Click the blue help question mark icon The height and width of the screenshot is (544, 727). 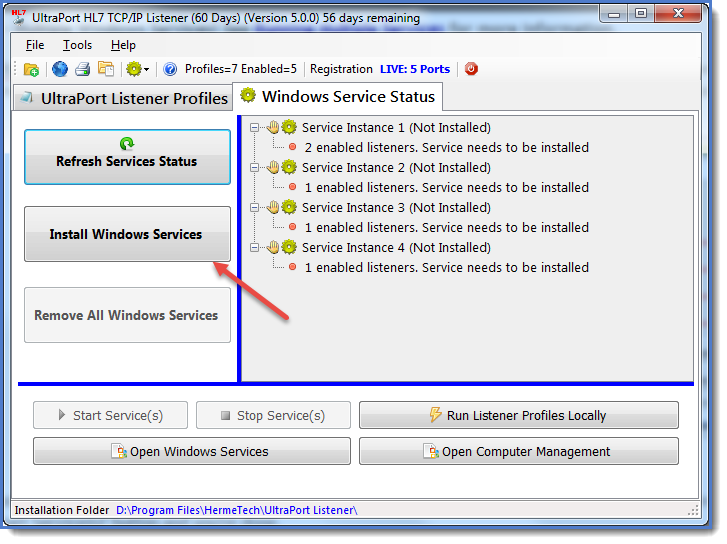[x=170, y=69]
